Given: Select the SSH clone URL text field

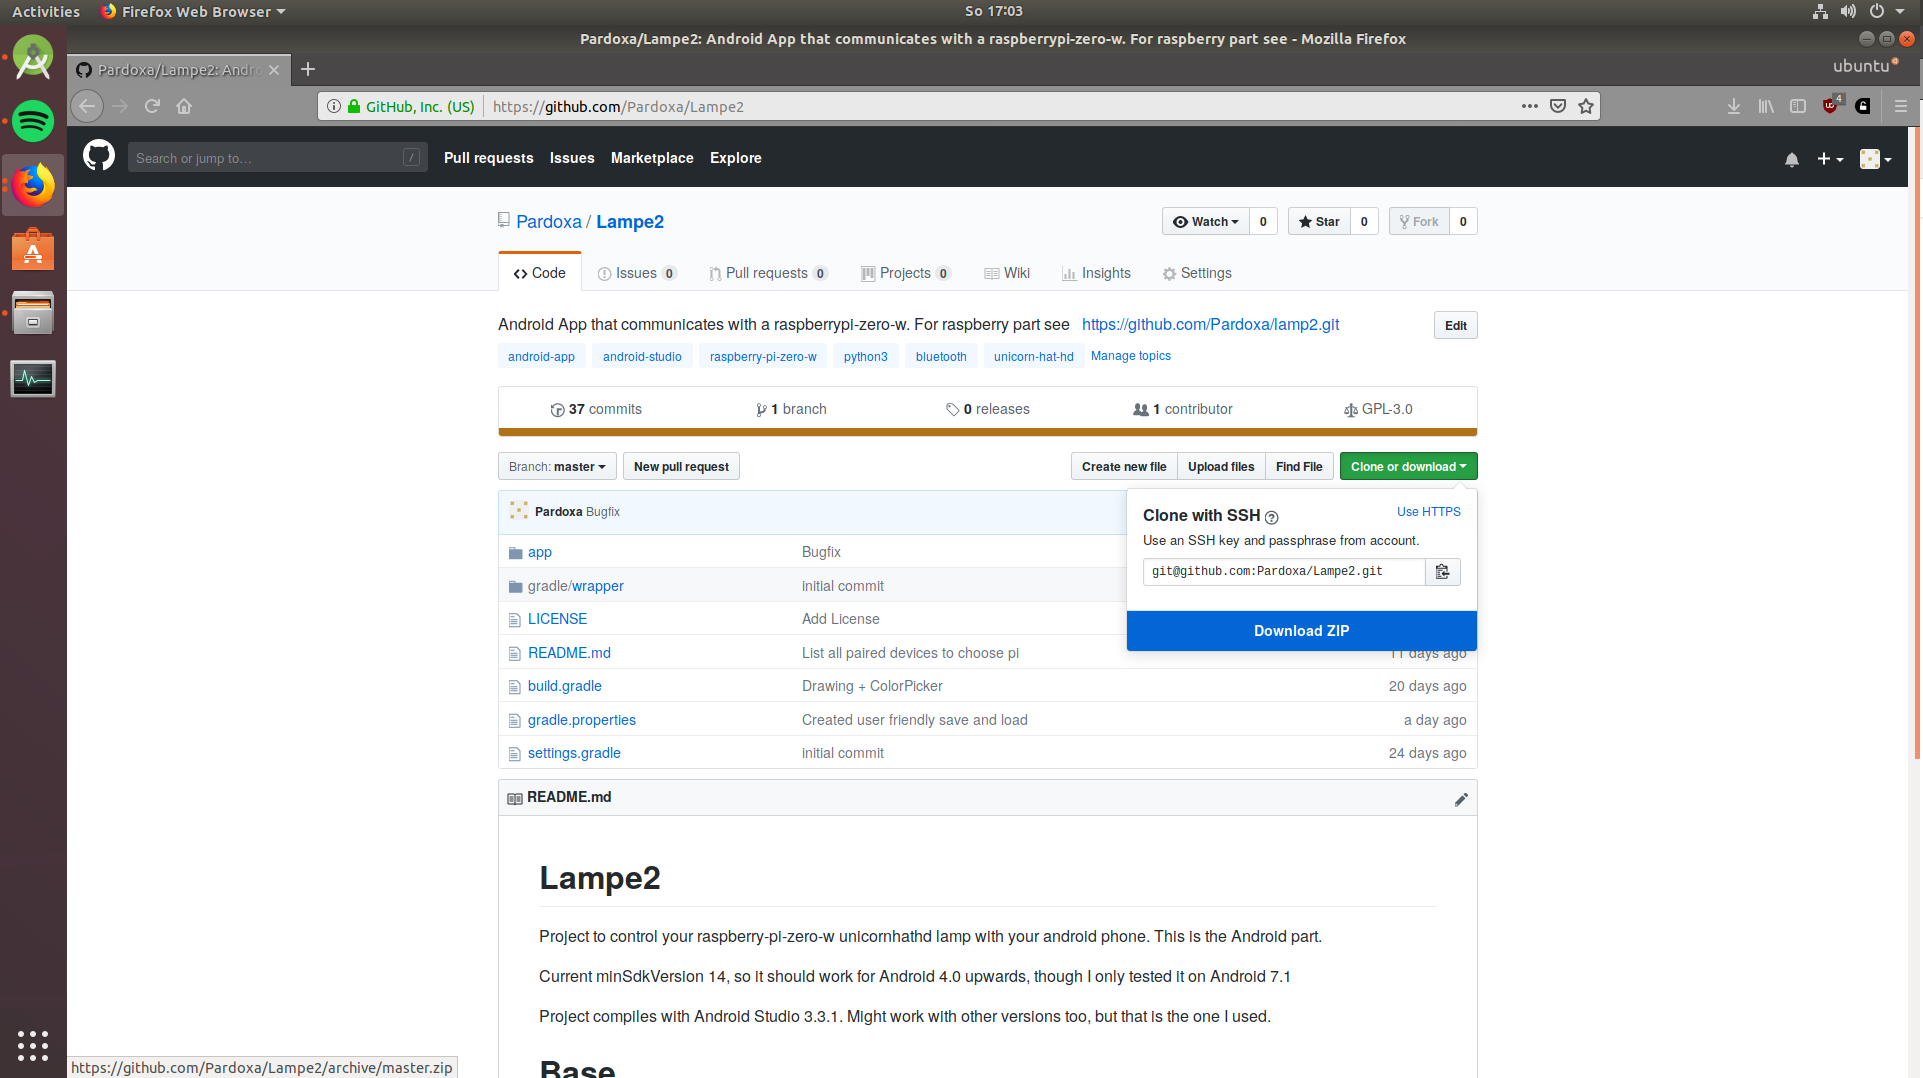Looking at the screenshot, I should (1284, 572).
